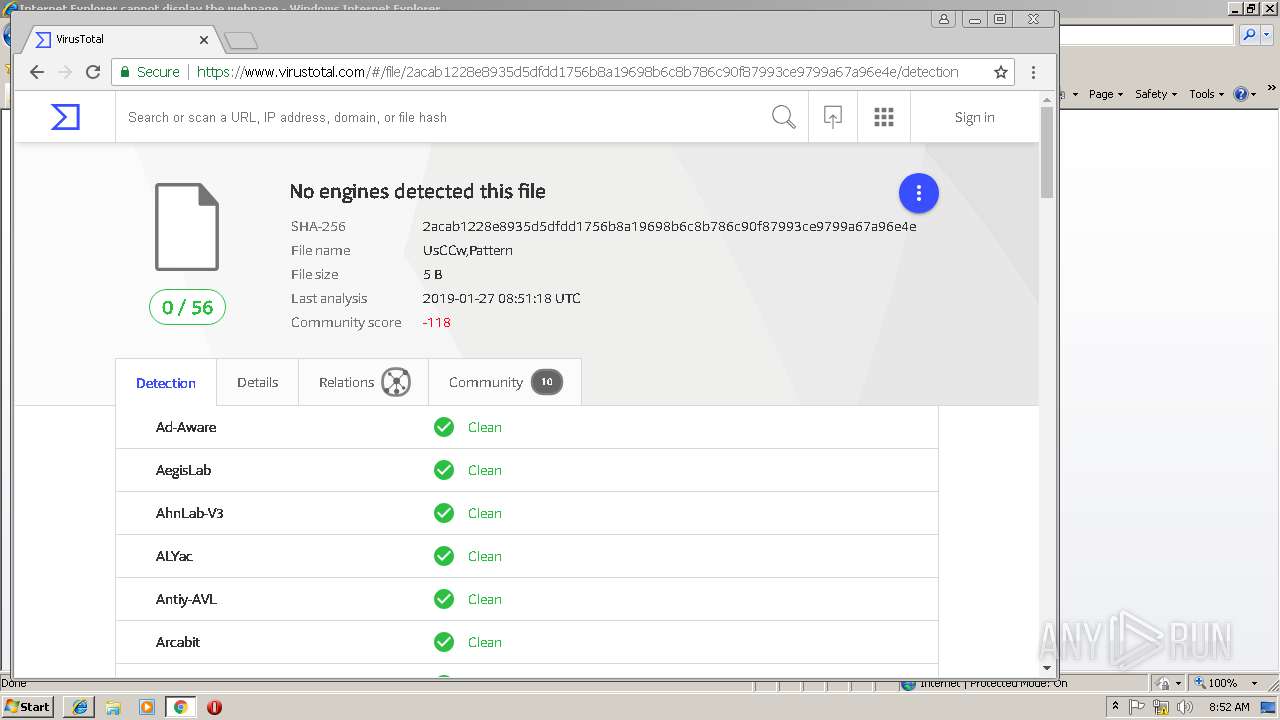The image size is (1280, 720).
Task: Open the Tools dropdown menu in Internet Explorer
Action: pyautogui.click(x=1207, y=94)
